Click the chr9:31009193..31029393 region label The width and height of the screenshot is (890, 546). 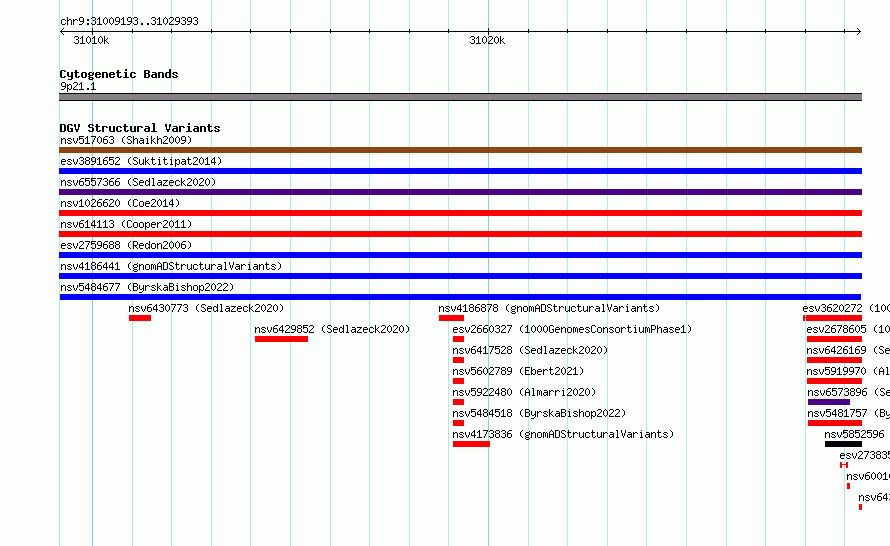click(129, 21)
